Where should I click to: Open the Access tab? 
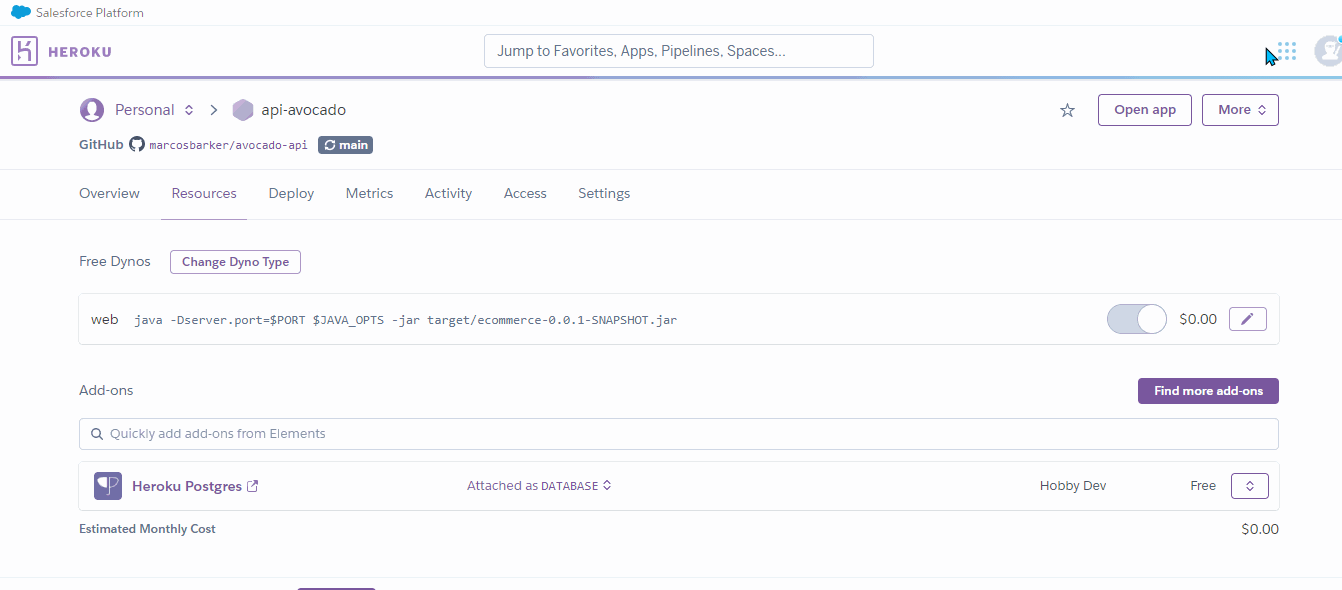tap(525, 194)
